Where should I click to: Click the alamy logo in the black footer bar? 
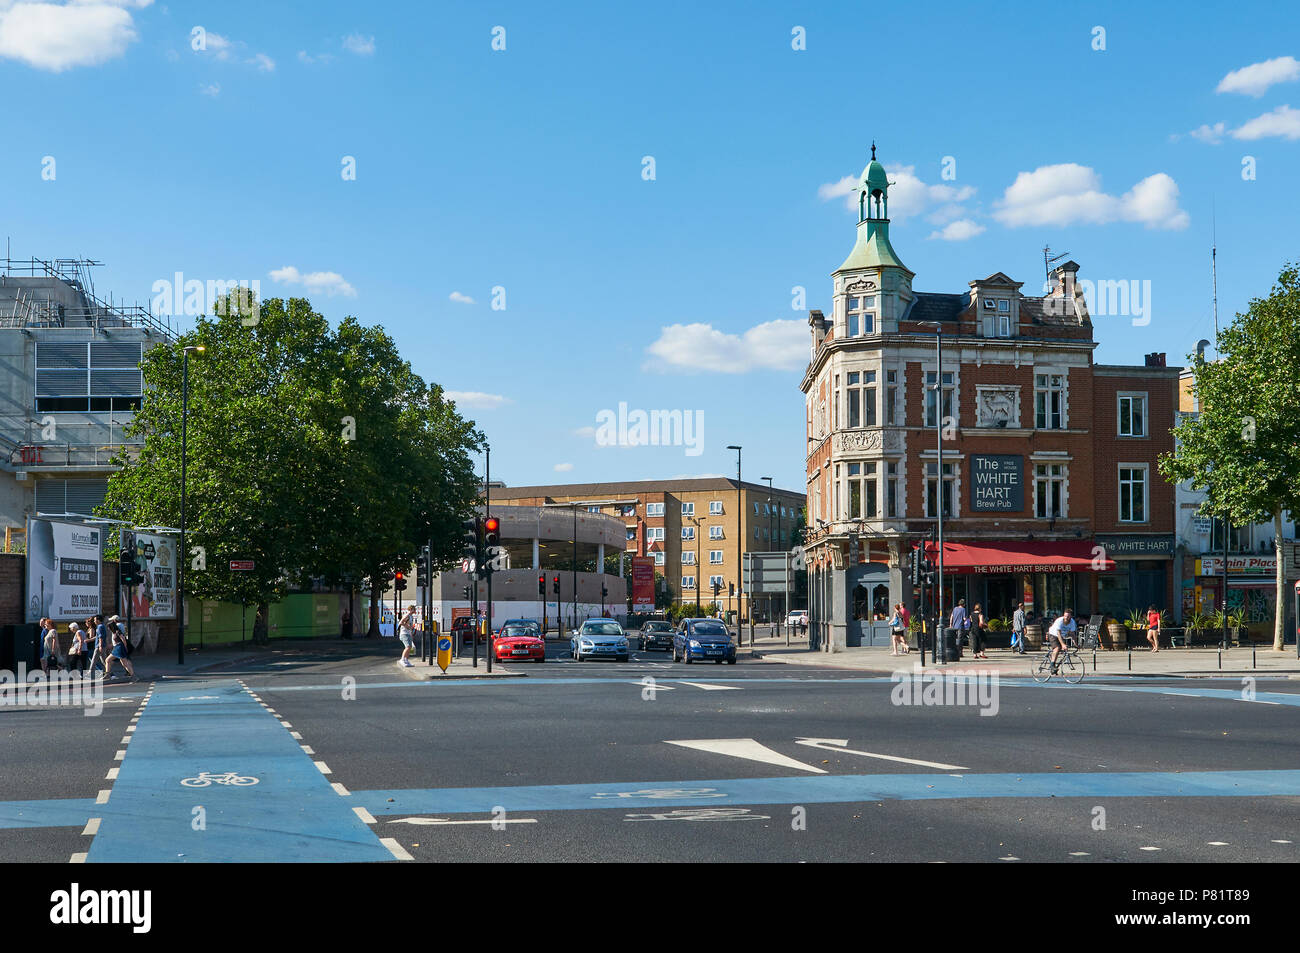click(101, 908)
